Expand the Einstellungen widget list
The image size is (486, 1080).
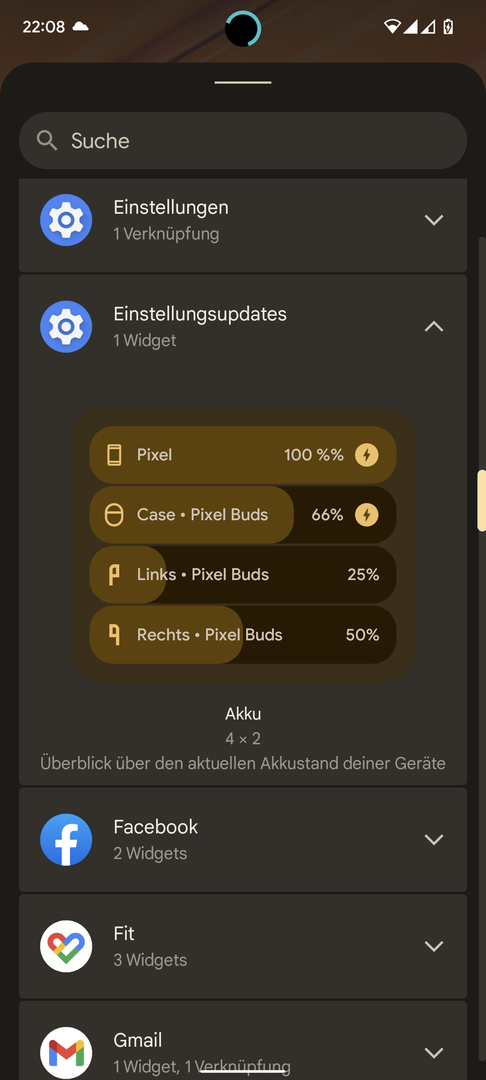pyautogui.click(x=434, y=220)
